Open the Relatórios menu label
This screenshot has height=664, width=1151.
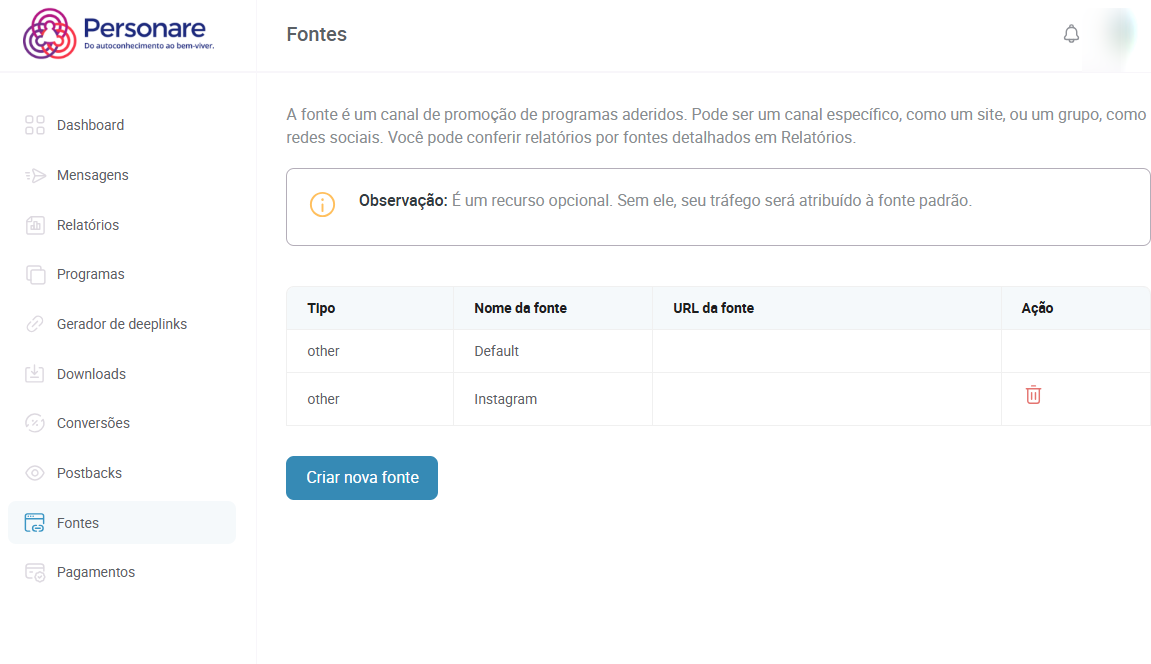88,225
